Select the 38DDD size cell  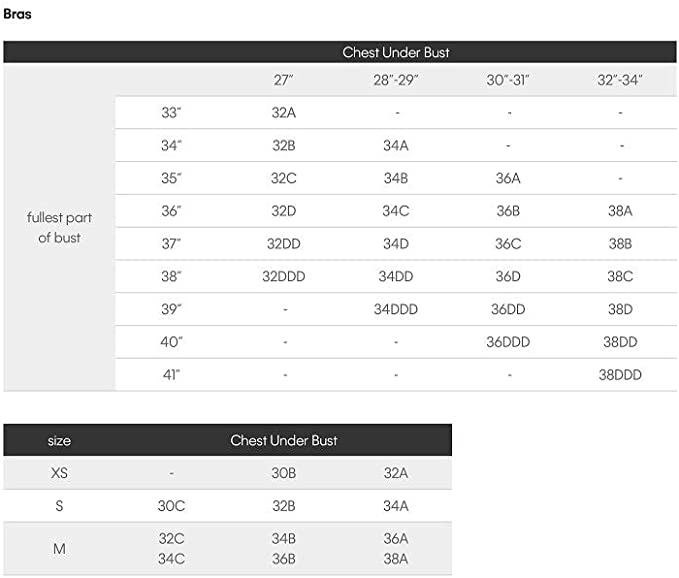coord(620,375)
